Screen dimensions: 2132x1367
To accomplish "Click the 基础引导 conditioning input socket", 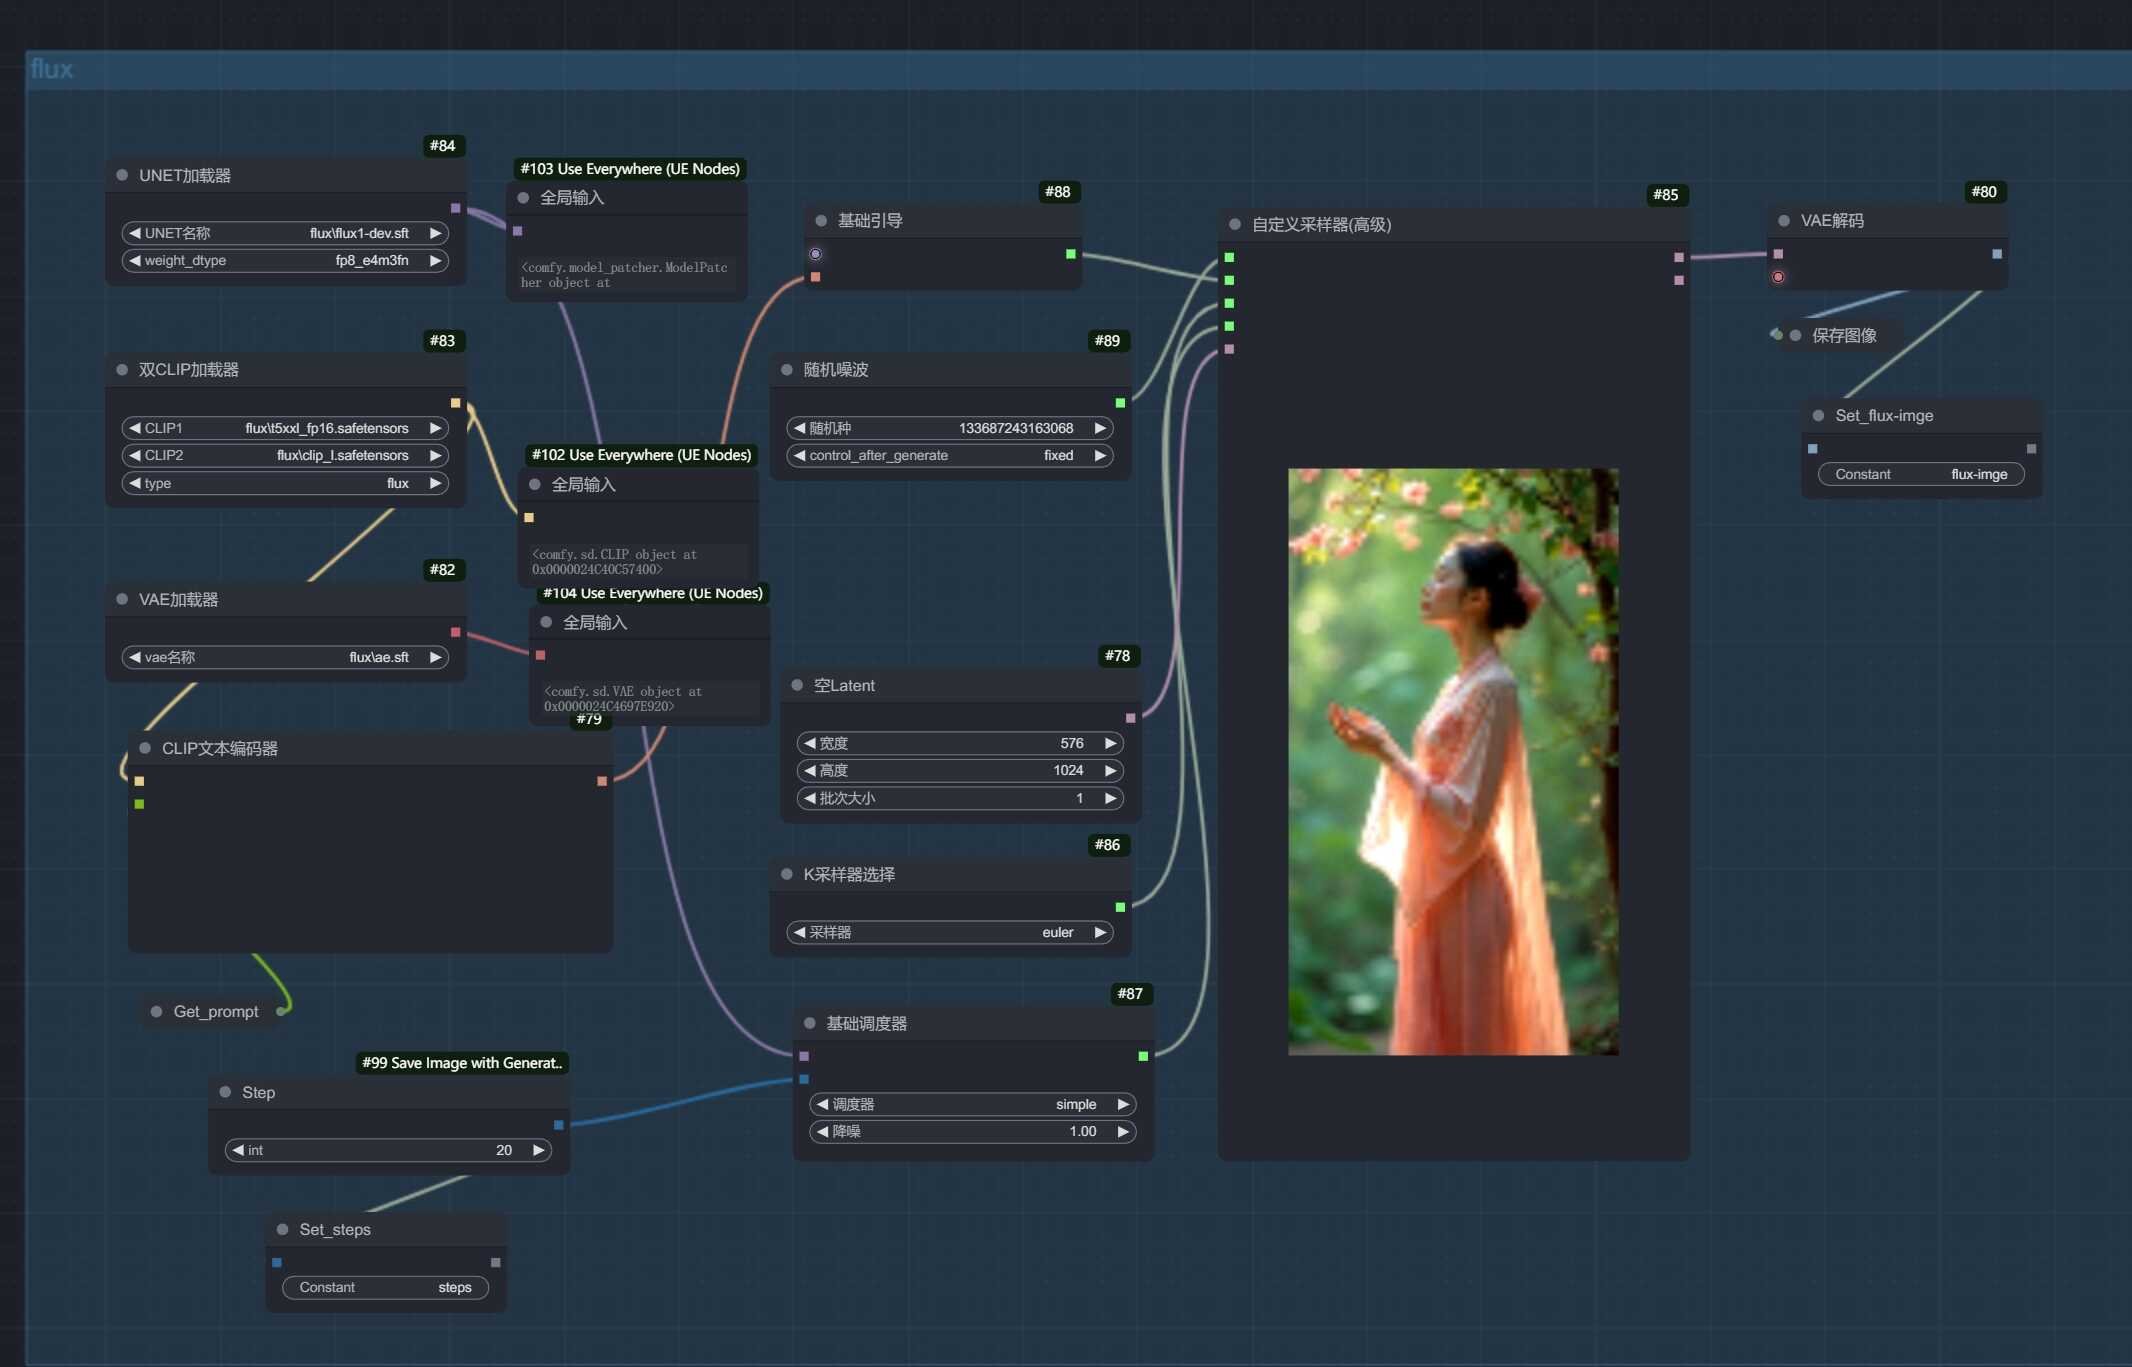I will tap(816, 277).
